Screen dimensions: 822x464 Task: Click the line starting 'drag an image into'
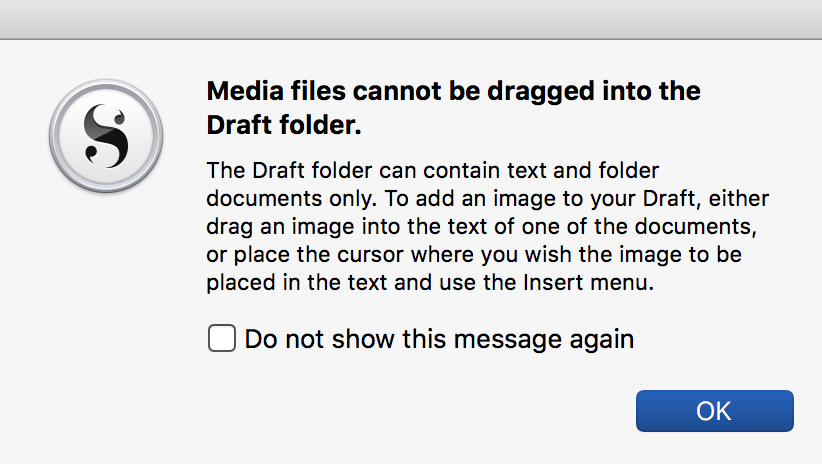482,227
